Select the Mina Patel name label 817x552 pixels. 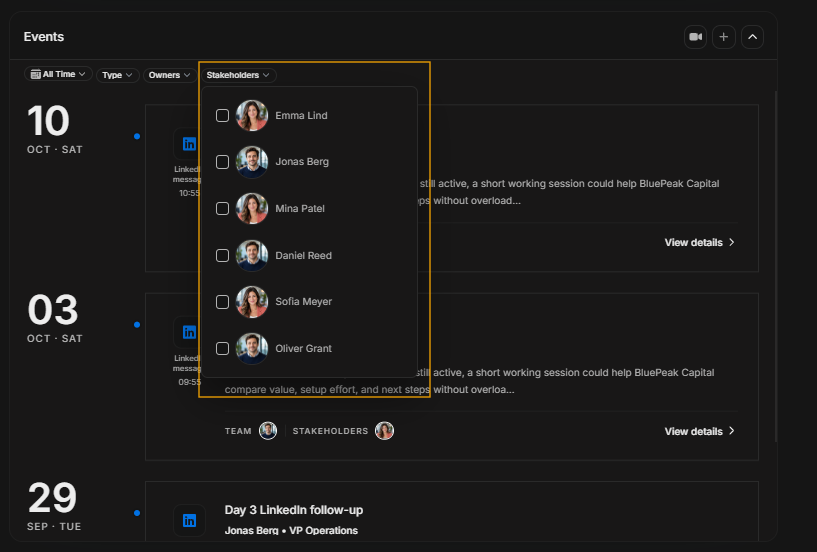(300, 208)
